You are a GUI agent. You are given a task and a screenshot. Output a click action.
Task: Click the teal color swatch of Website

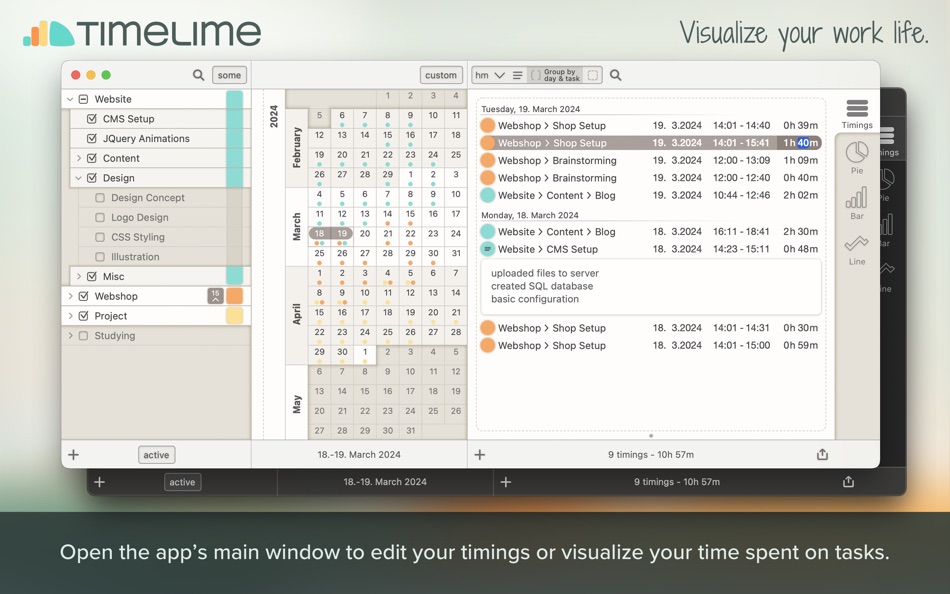[x=234, y=99]
